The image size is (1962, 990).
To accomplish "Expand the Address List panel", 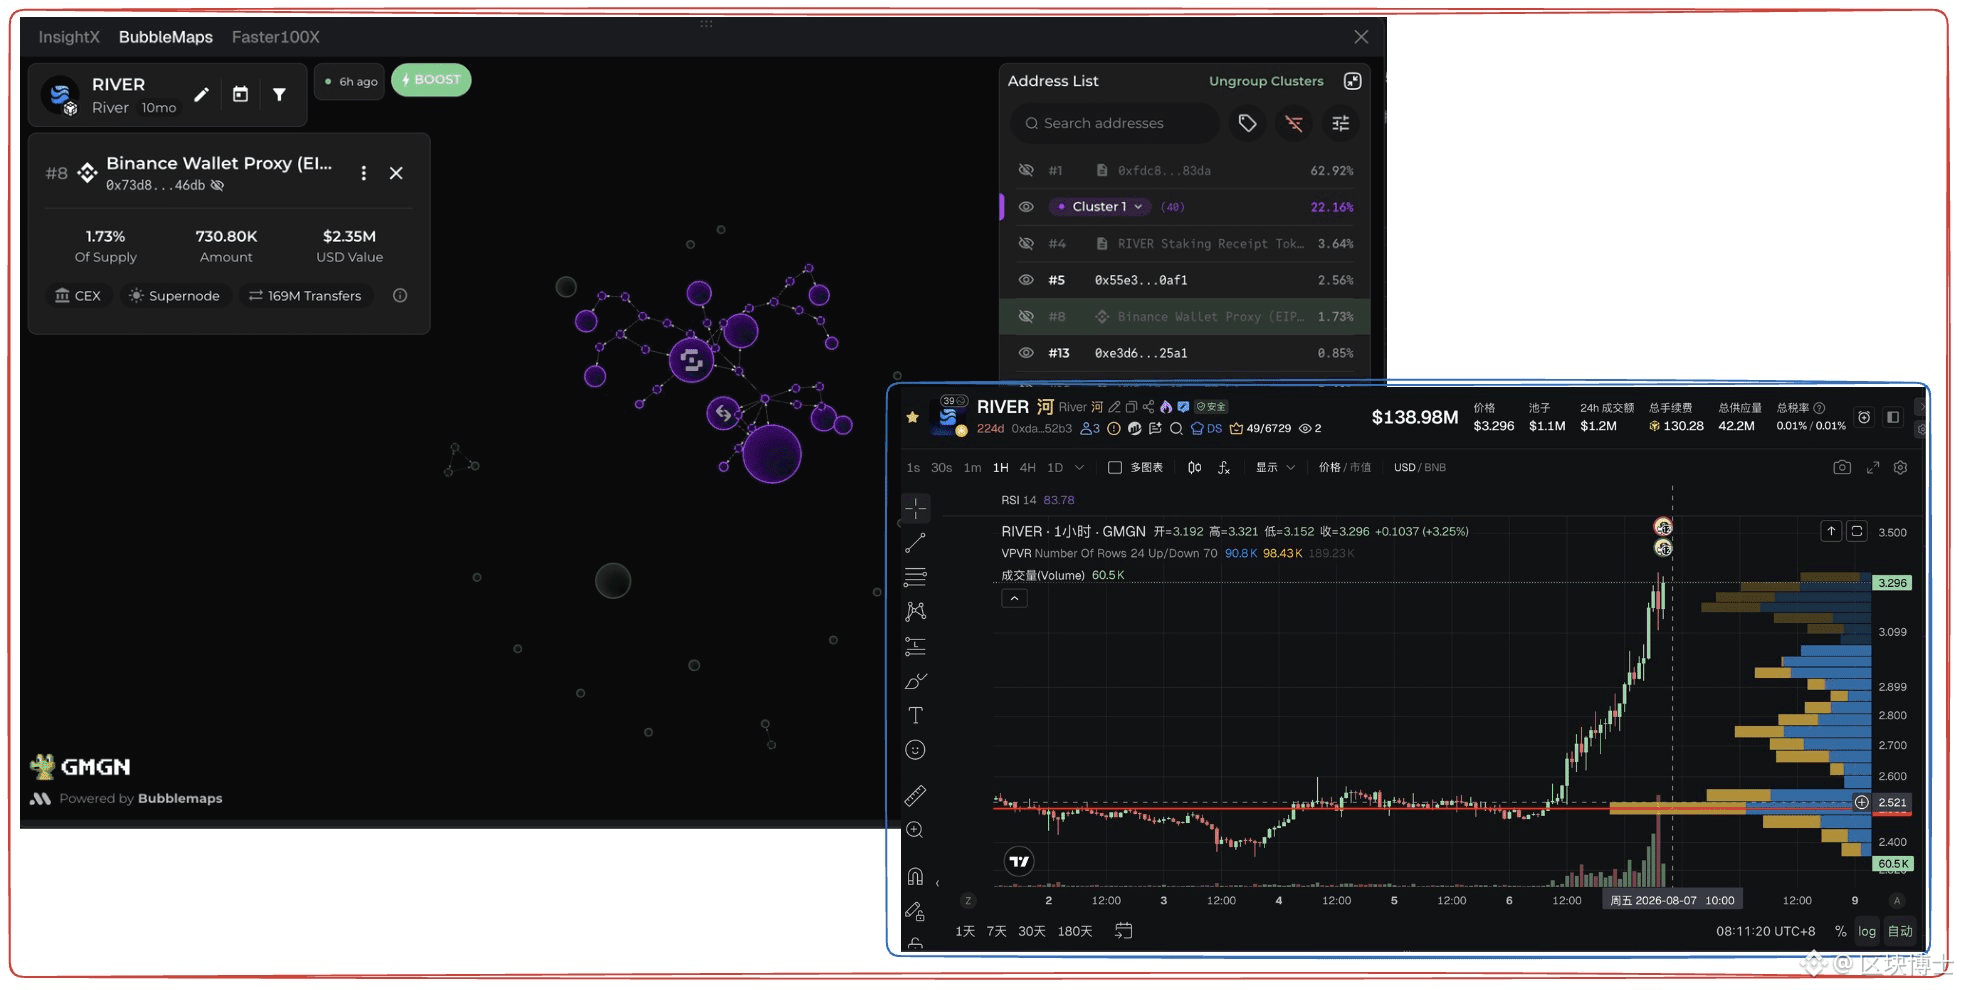I will click(1352, 81).
